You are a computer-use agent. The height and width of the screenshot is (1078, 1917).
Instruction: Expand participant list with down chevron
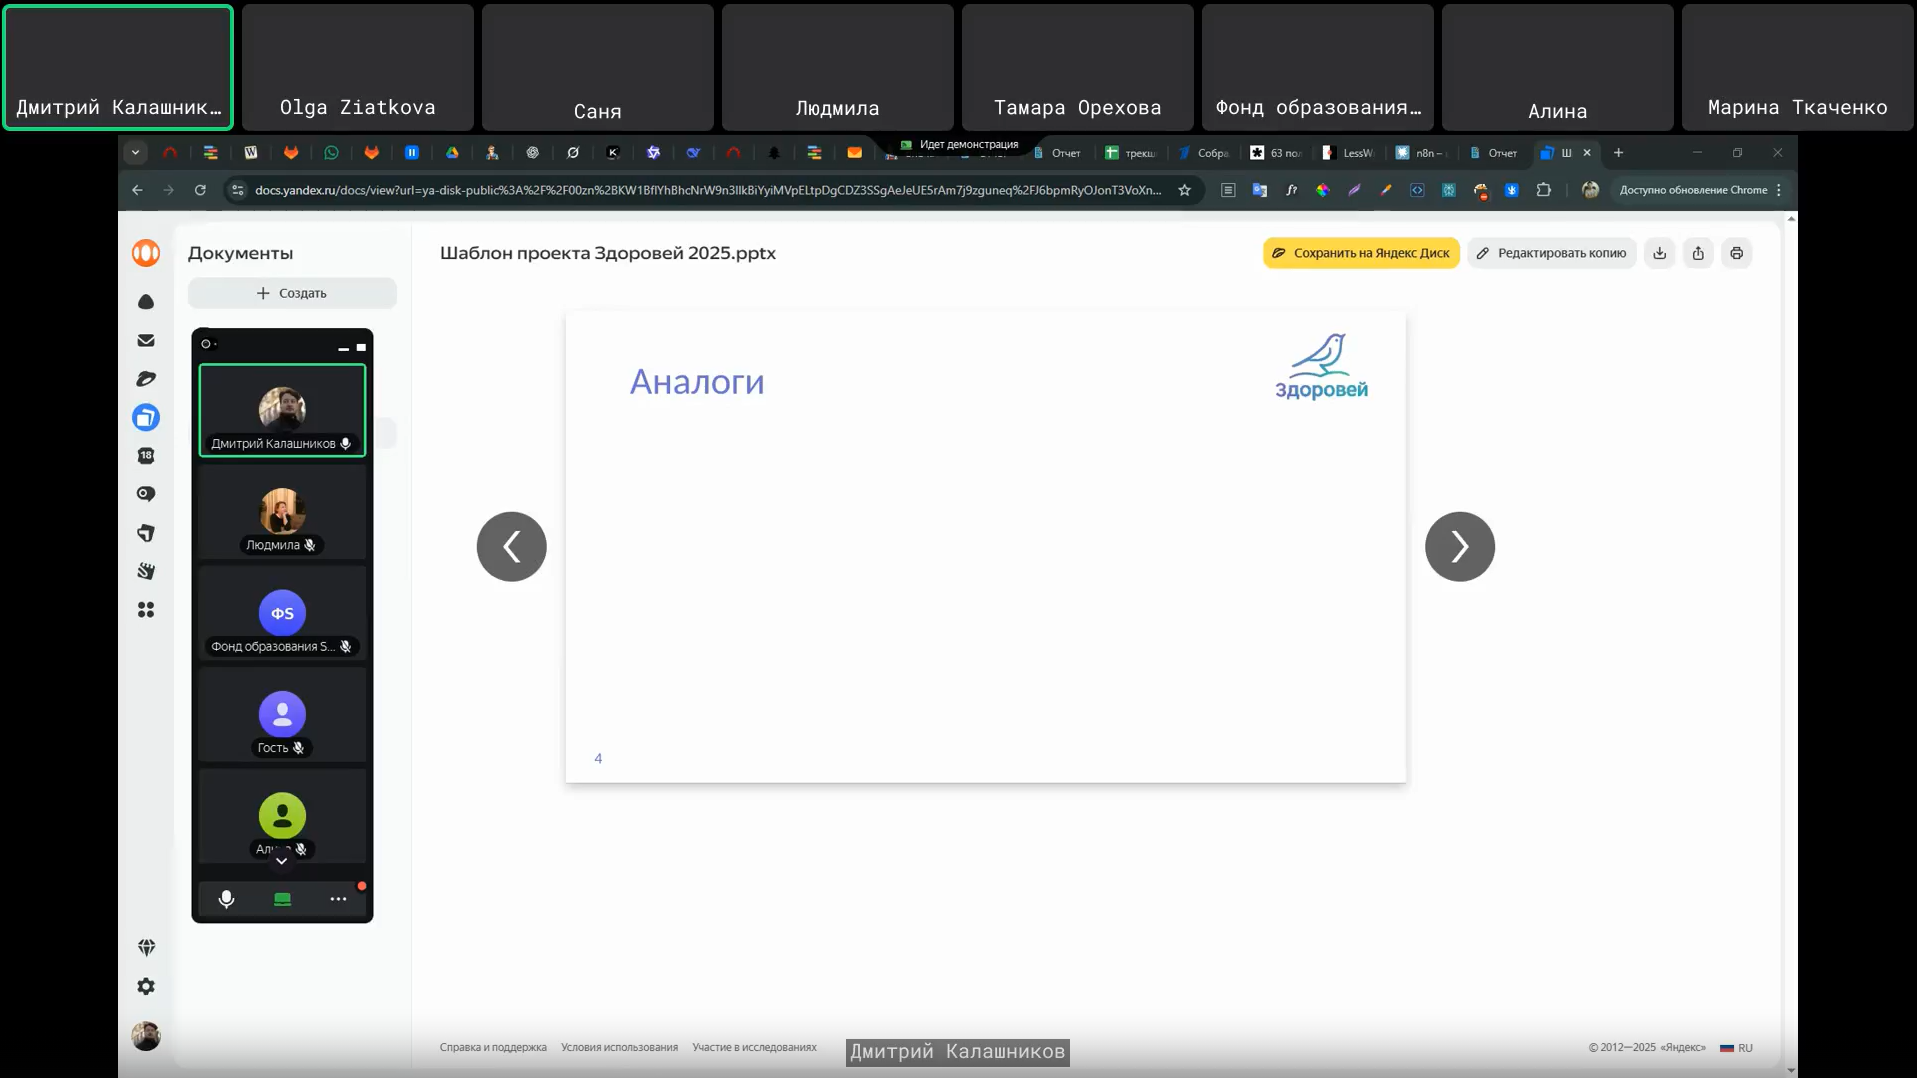282,861
